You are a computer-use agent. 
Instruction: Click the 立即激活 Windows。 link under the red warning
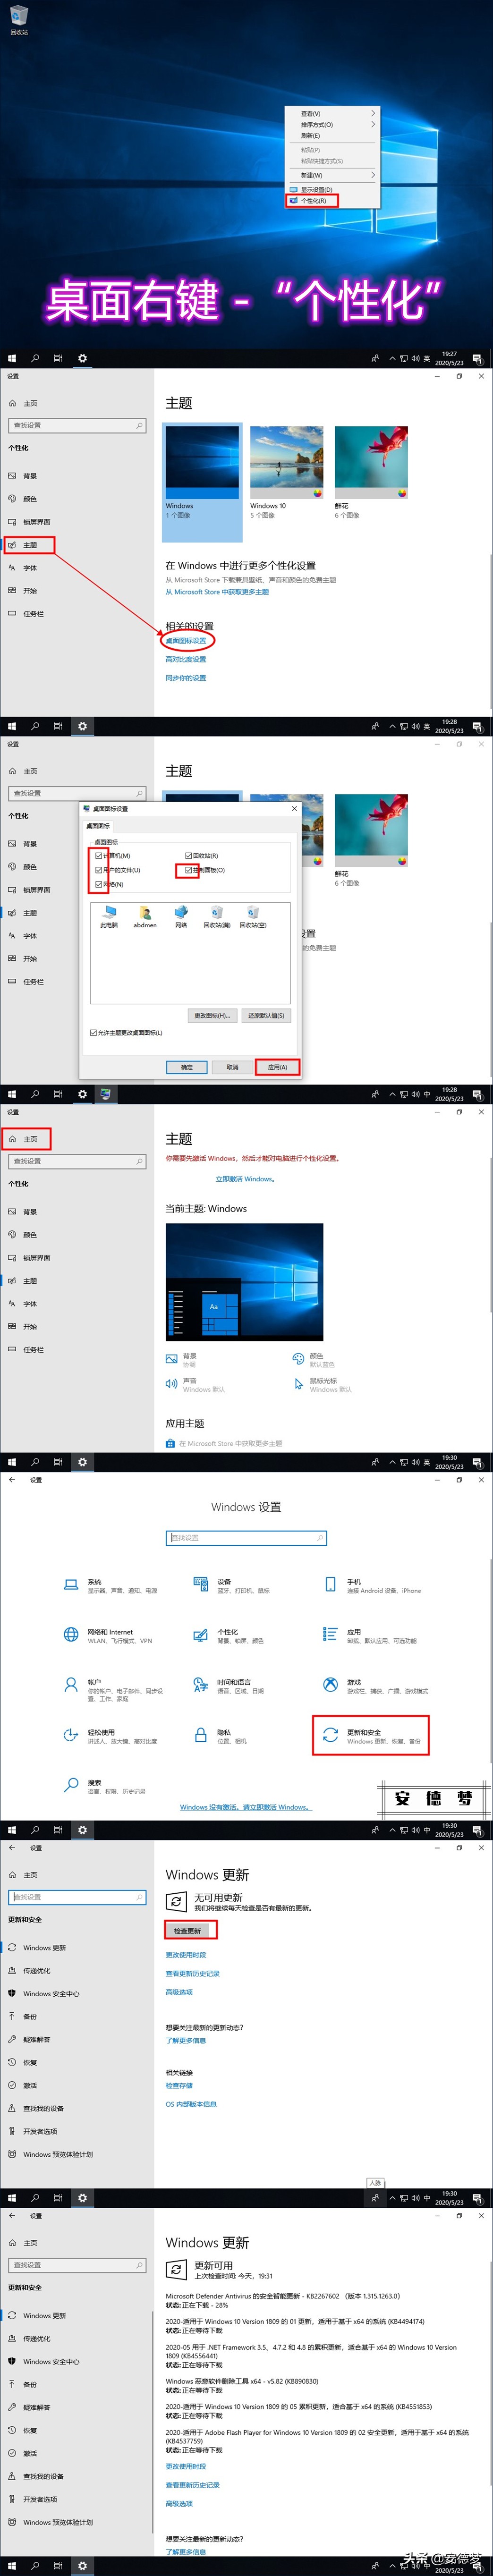pos(245,1179)
